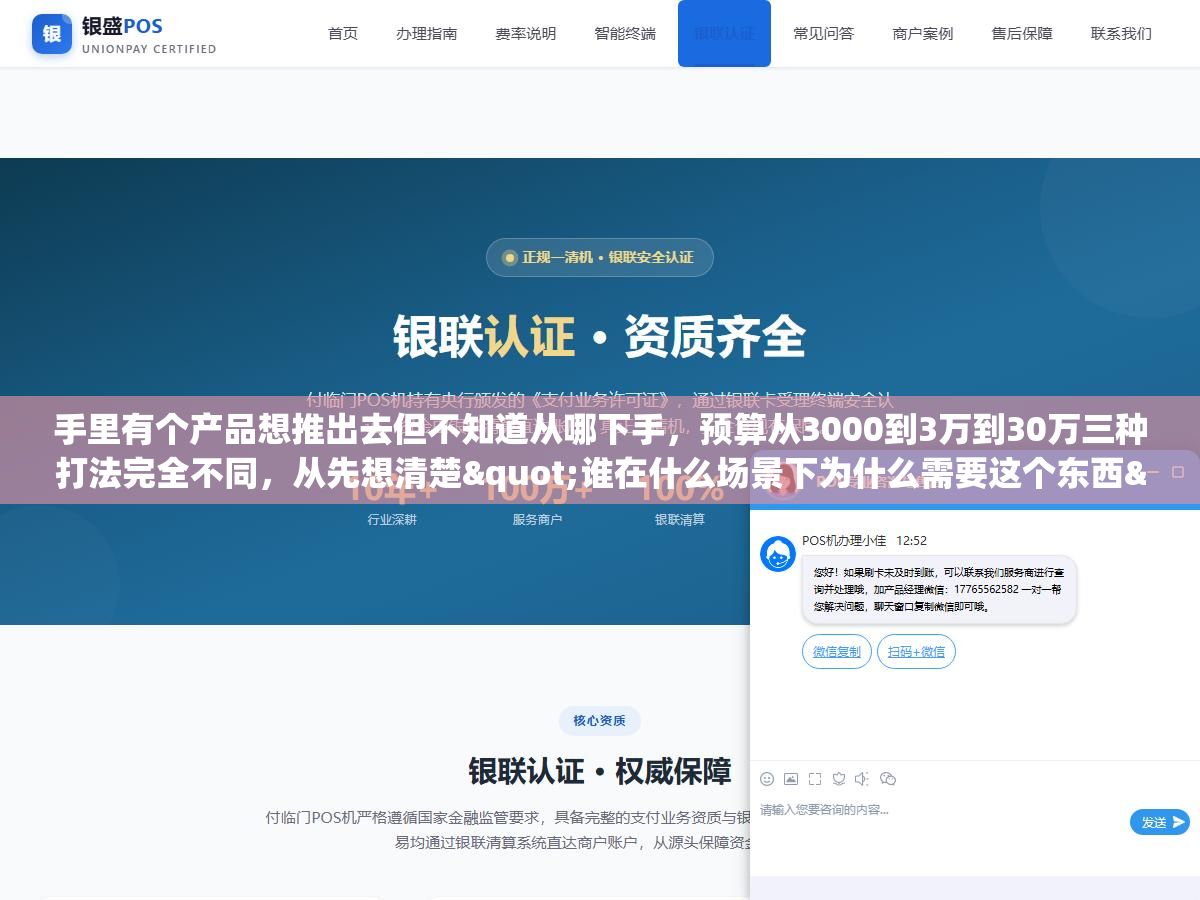
Task: Click the 核心资质 pill label
Action: point(600,720)
